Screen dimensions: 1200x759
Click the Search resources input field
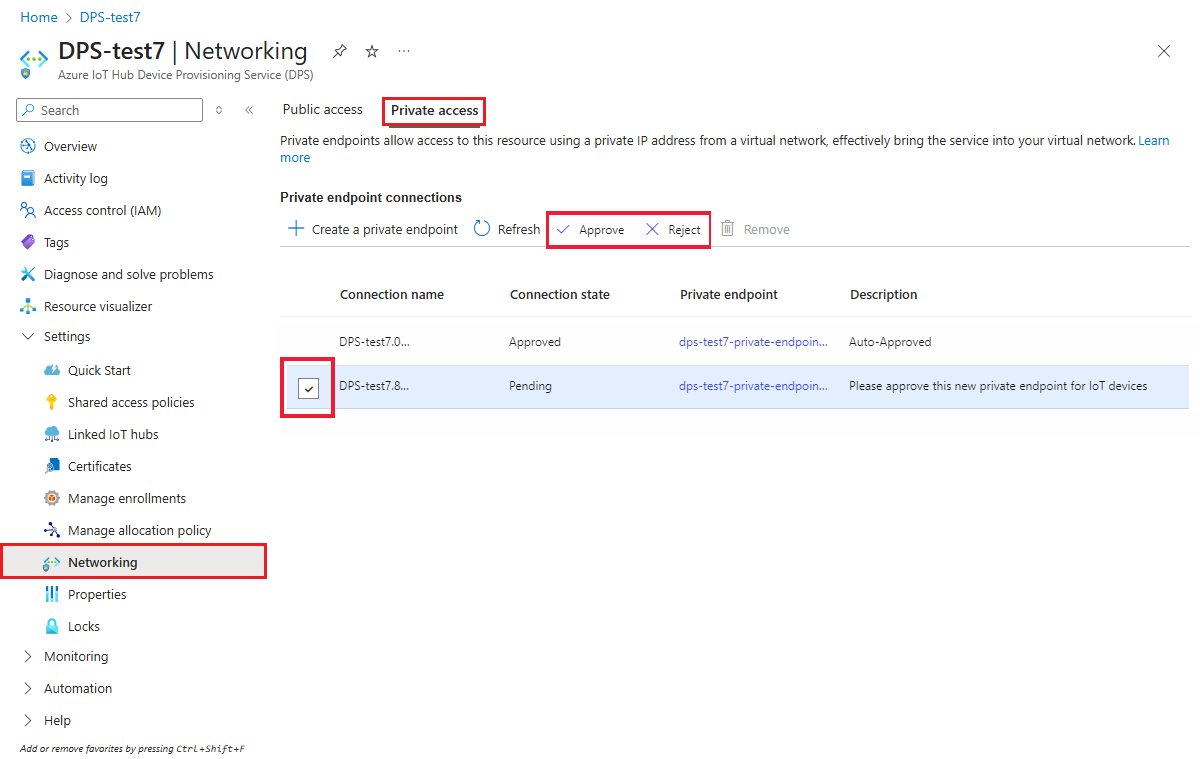tap(110, 110)
